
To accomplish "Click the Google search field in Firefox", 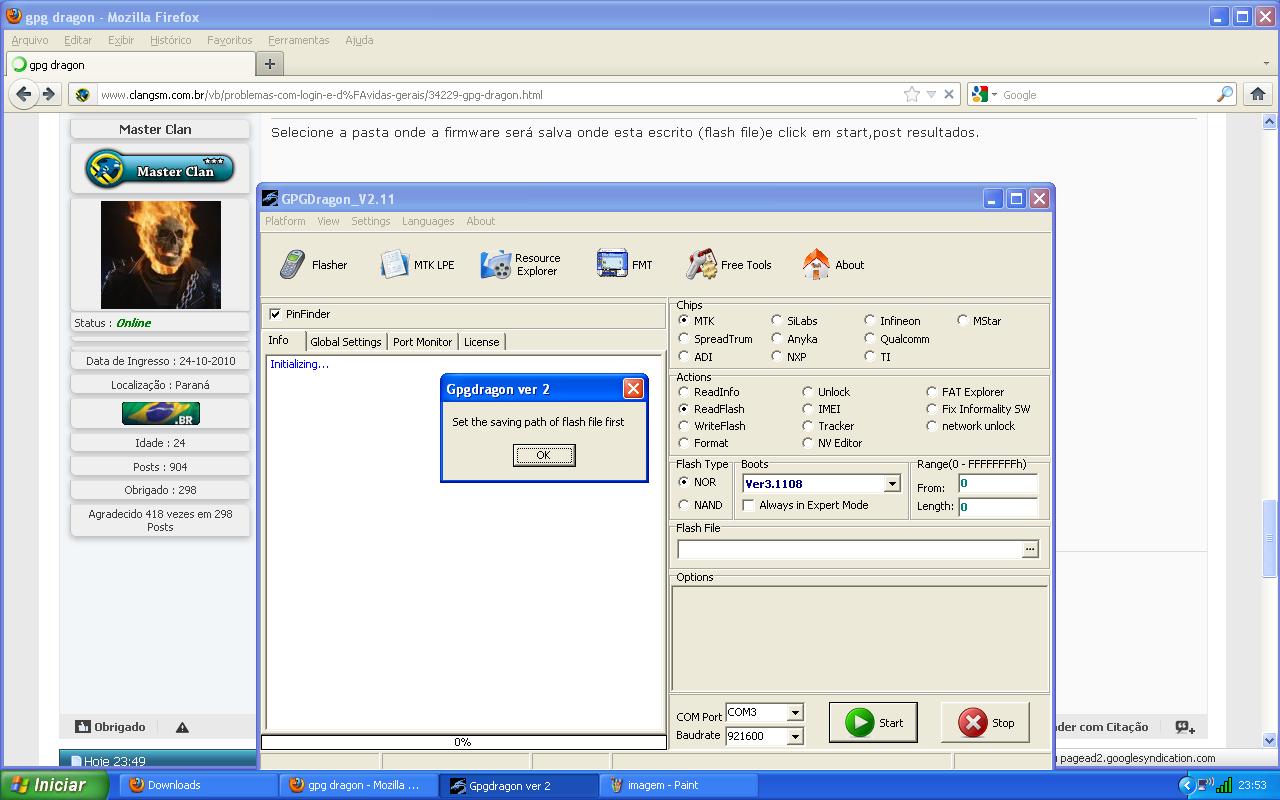I will tap(1108, 94).
